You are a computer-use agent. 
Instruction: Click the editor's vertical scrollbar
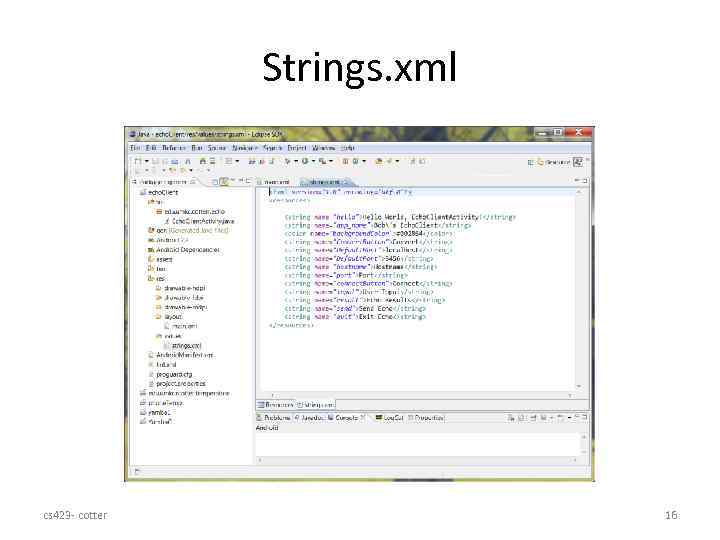point(579,289)
